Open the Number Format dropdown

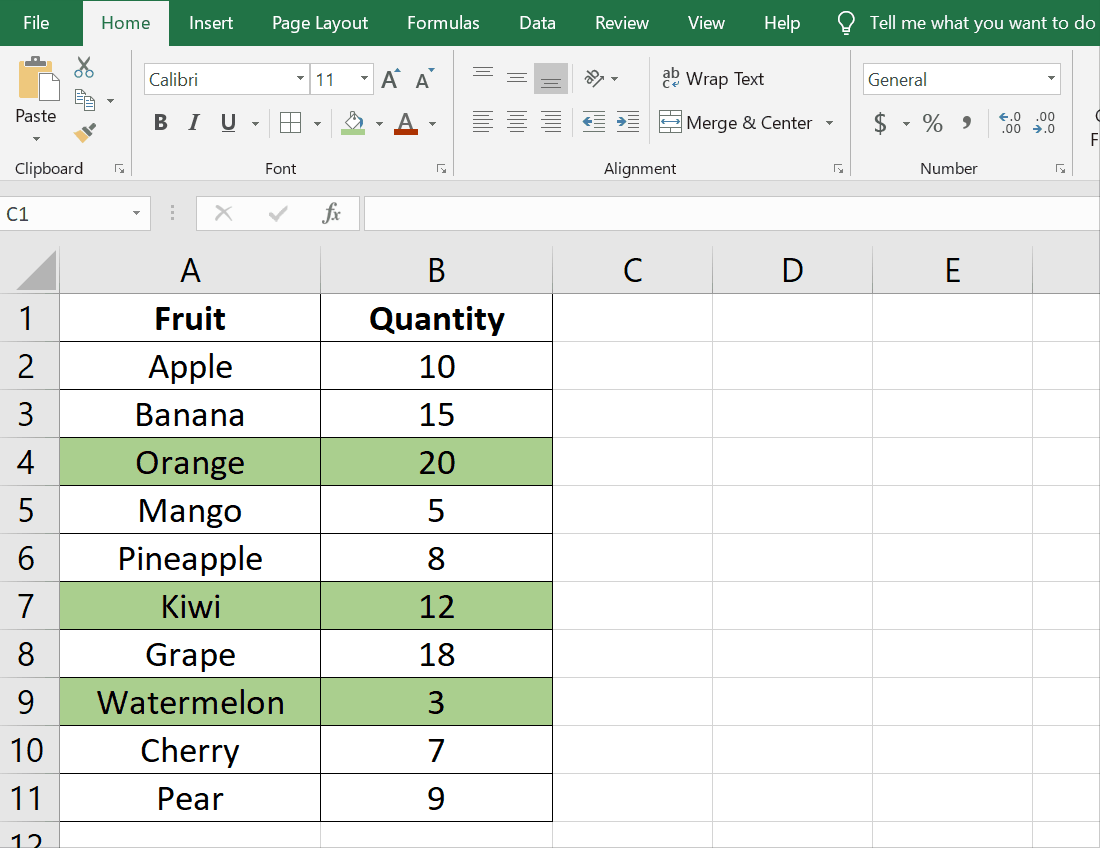1051,78
